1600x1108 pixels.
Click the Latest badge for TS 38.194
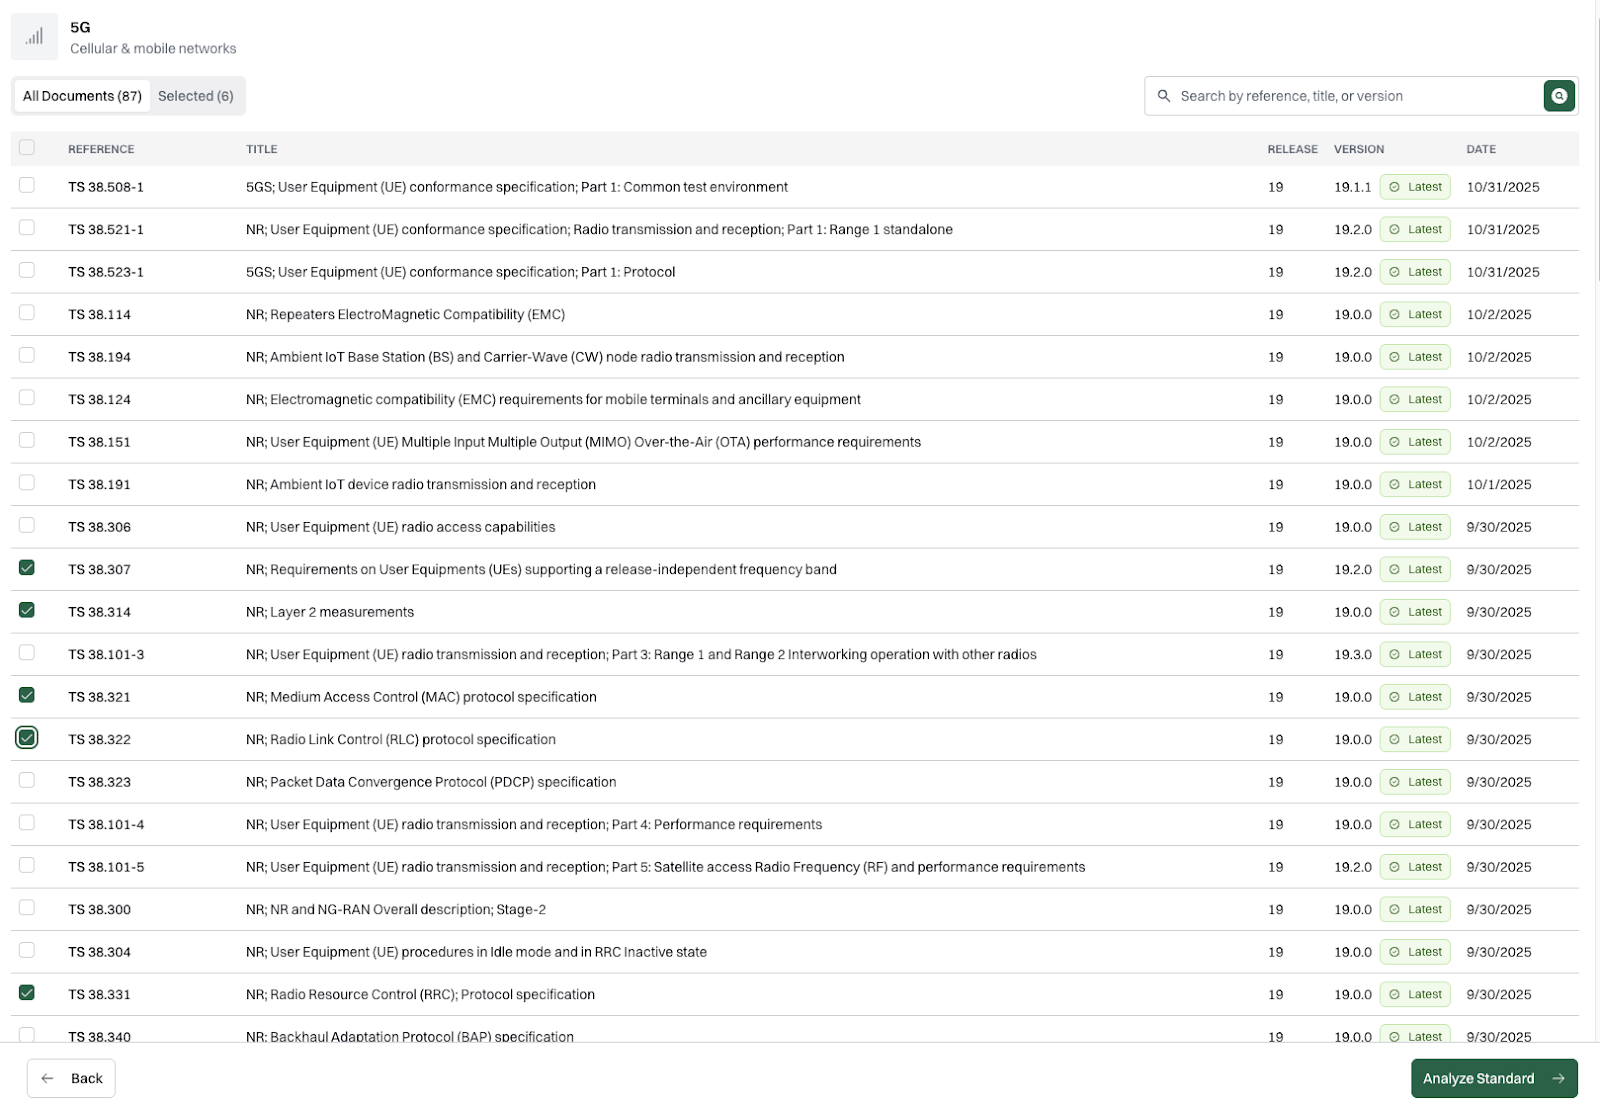pos(1415,357)
